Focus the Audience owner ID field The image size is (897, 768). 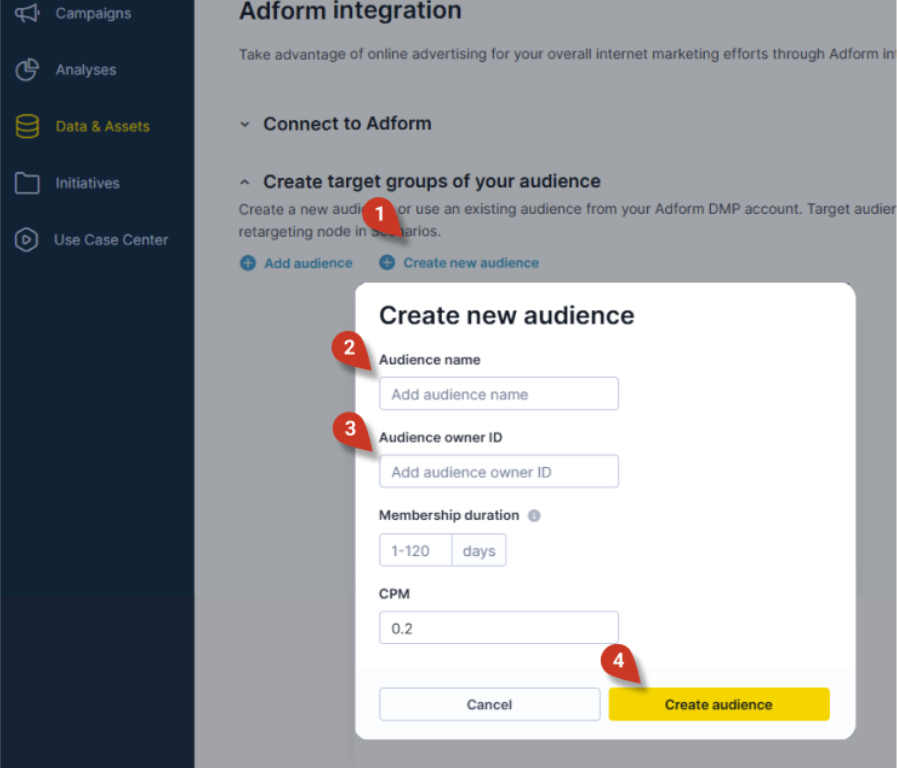coord(498,471)
